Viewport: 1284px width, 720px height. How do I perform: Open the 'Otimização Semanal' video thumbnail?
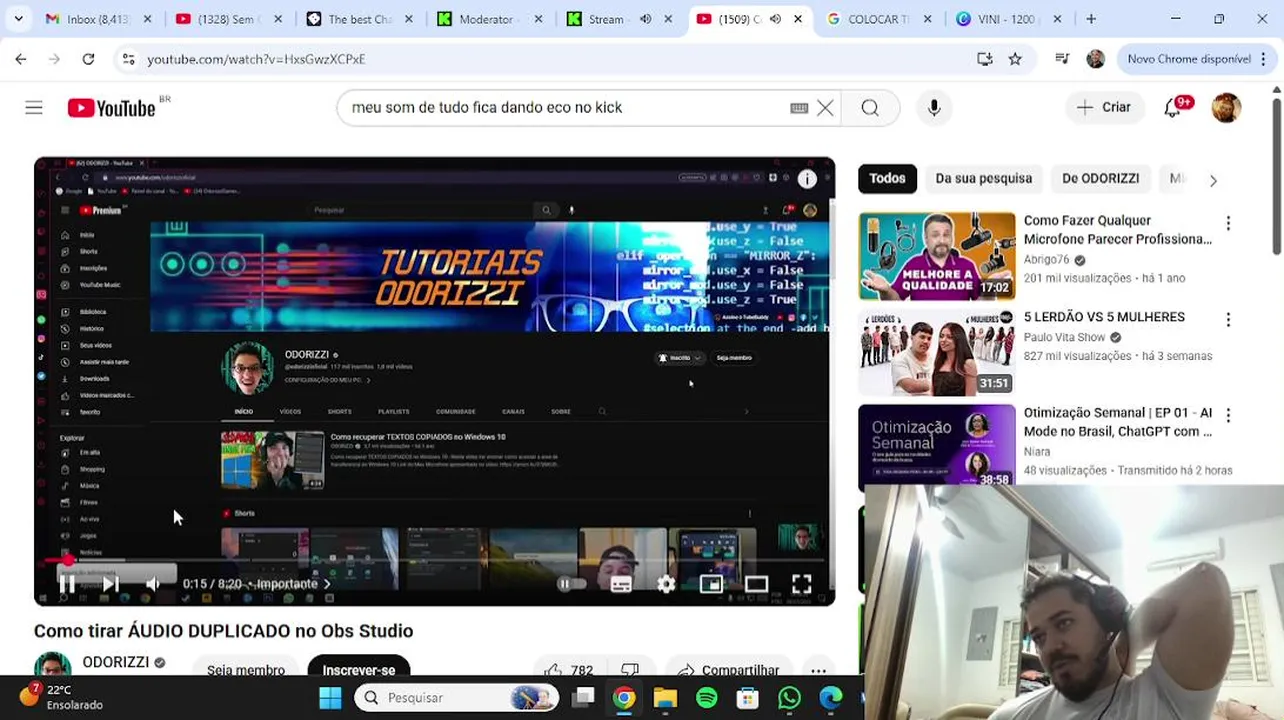pos(936,447)
